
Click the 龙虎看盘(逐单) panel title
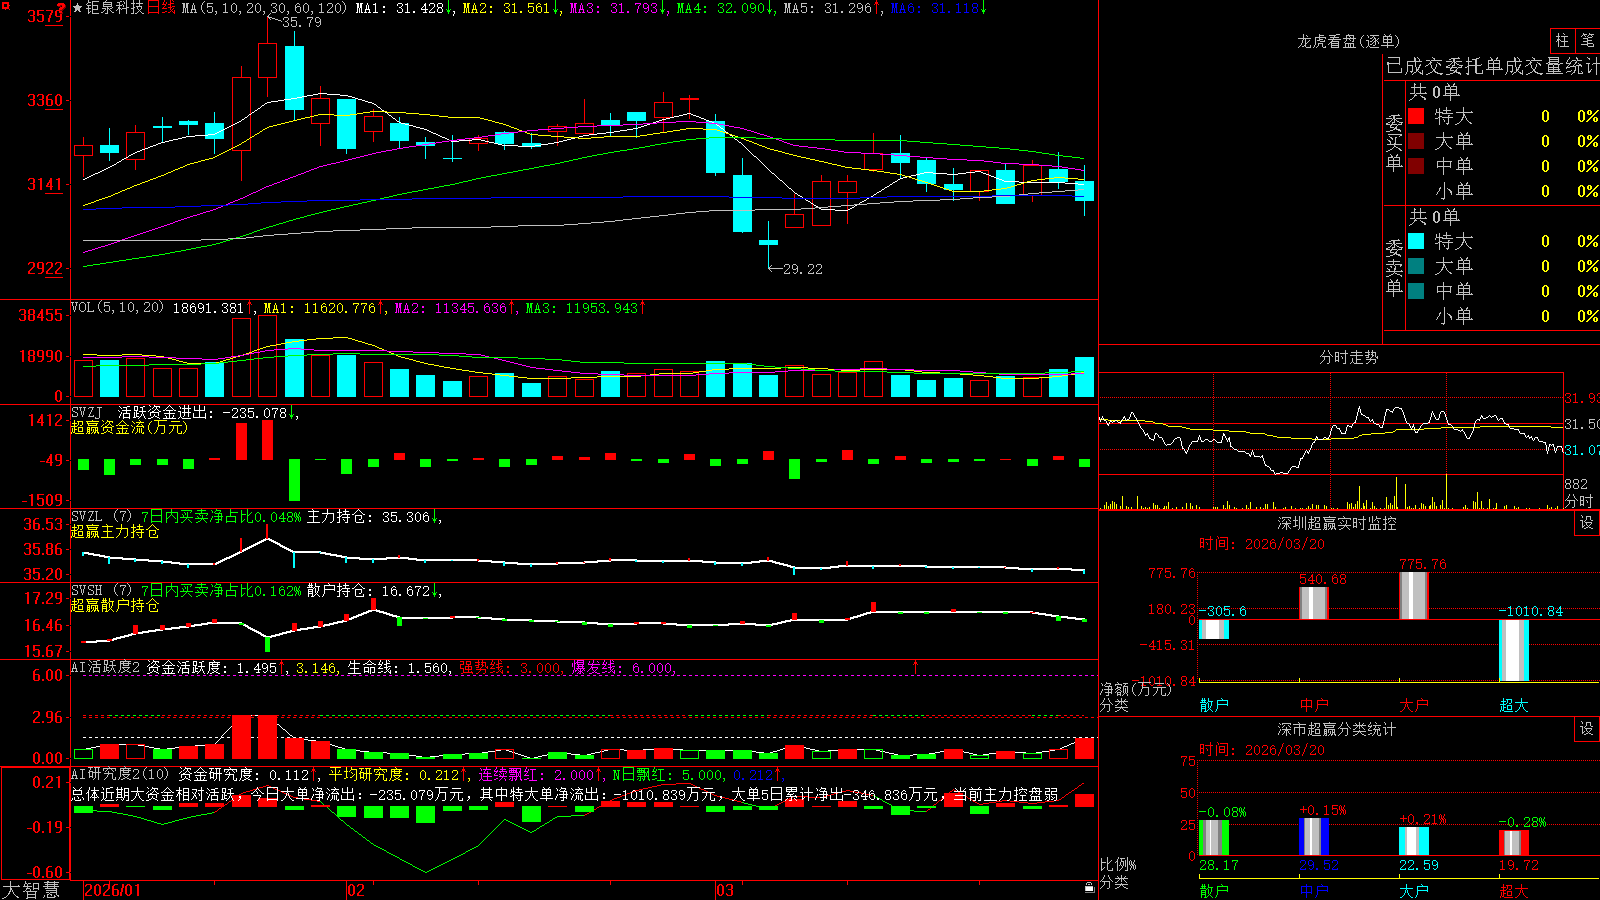1348,41
